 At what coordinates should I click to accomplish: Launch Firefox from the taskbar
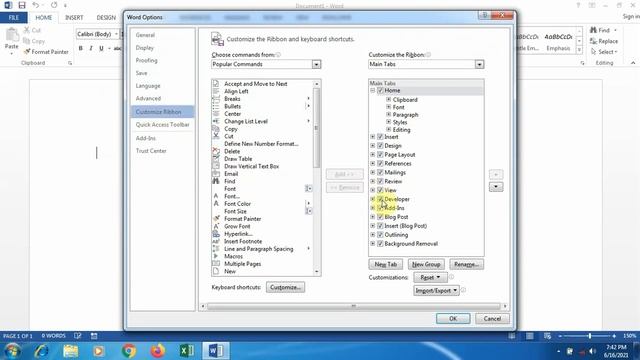point(158,351)
